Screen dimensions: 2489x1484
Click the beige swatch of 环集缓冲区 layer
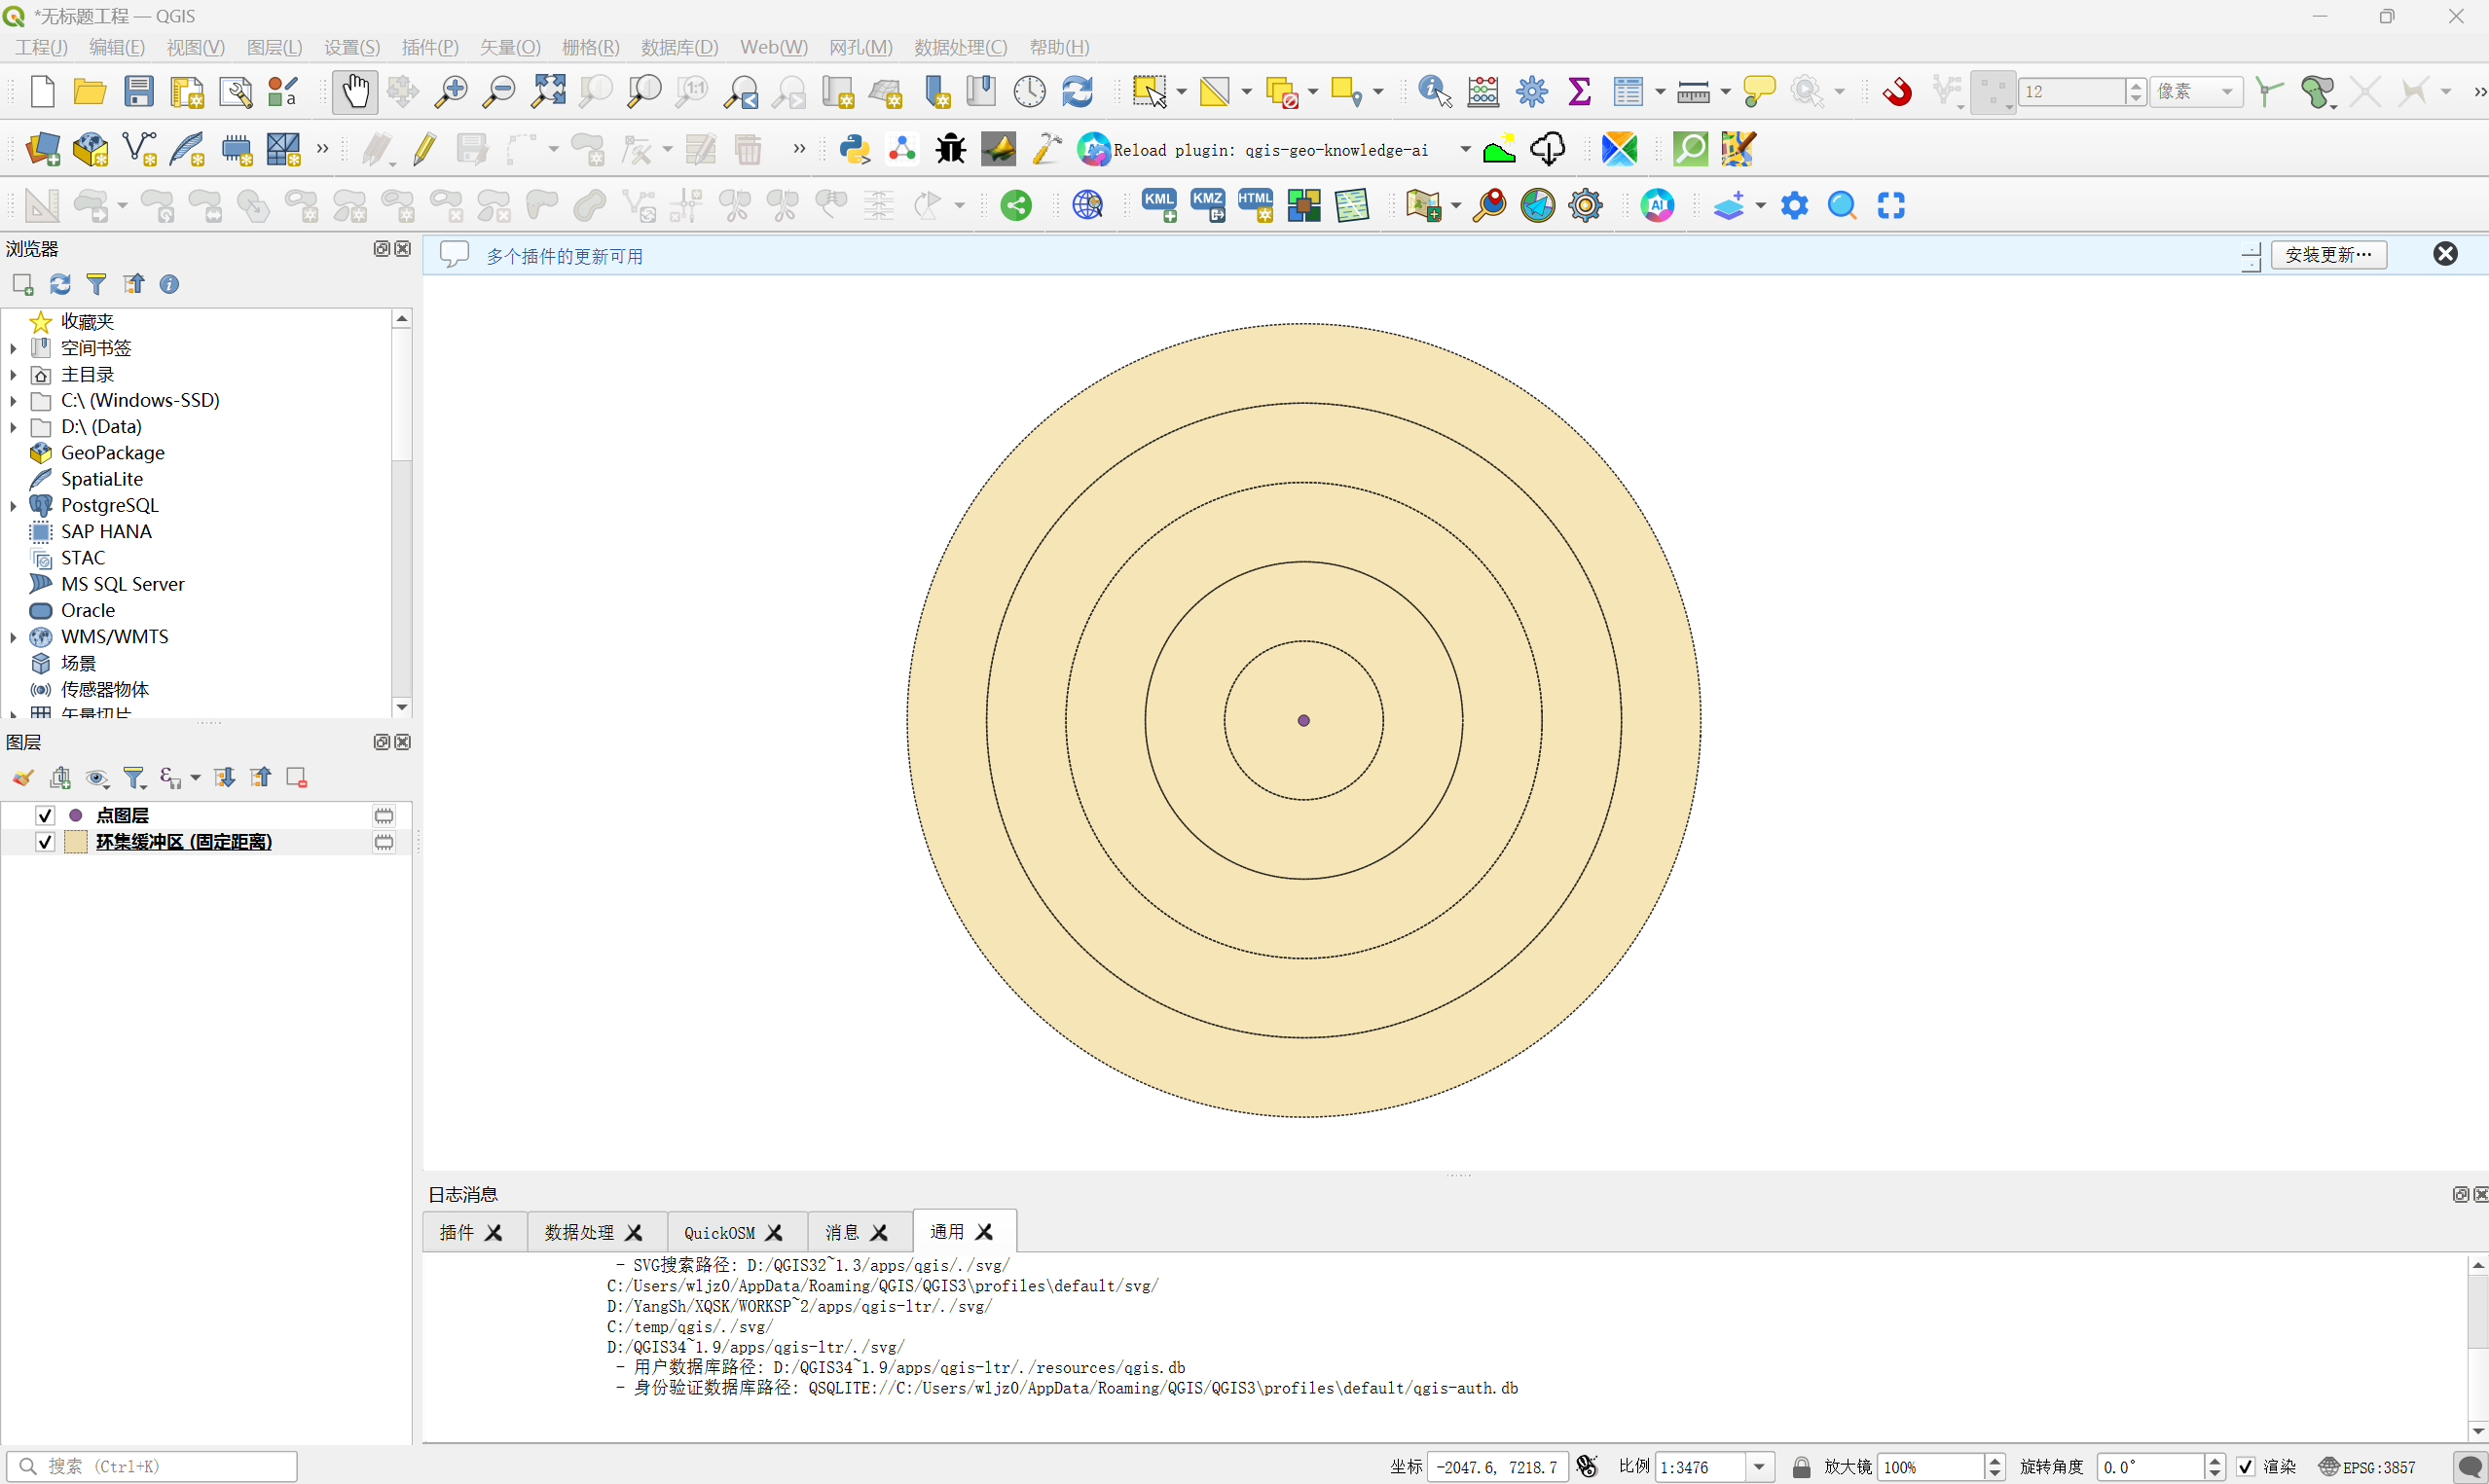pyautogui.click(x=76, y=843)
